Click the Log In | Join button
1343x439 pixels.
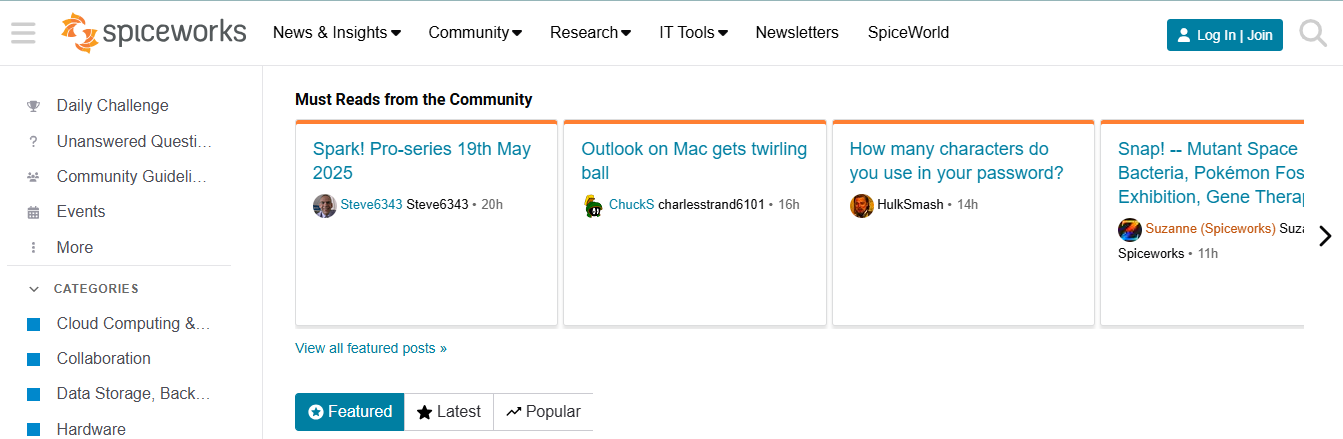1225,35
